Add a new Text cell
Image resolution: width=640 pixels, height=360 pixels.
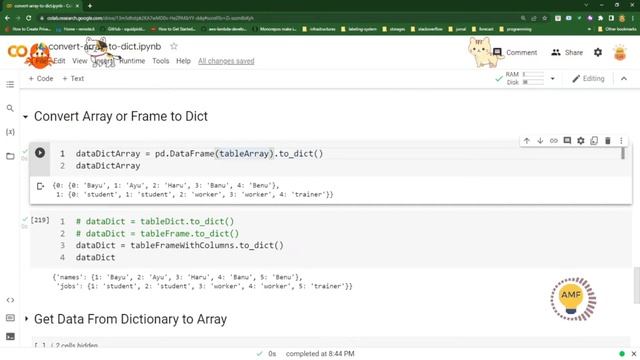(73, 78)
